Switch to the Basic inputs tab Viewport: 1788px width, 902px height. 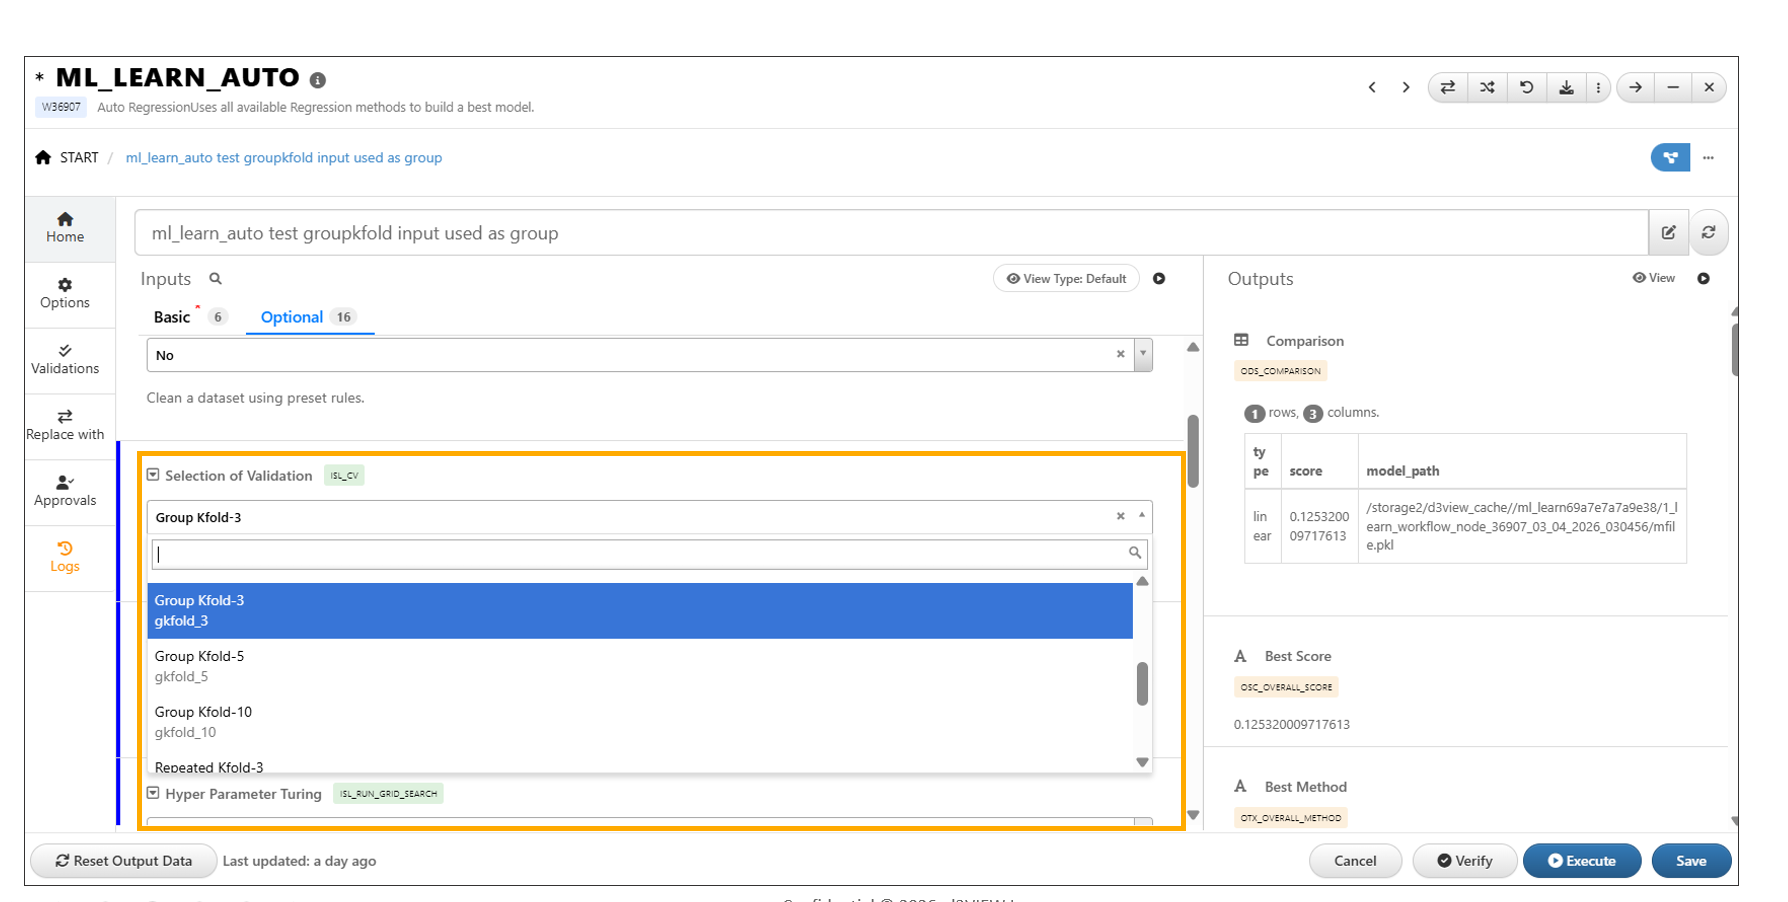(172, 317)
